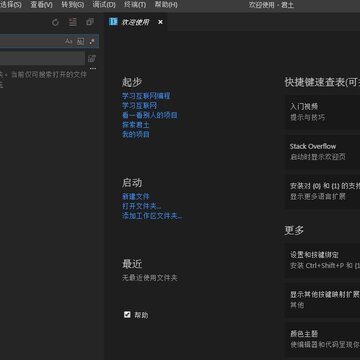
Task: Click the collapse all results icon
Action: [x=90, y=22]
